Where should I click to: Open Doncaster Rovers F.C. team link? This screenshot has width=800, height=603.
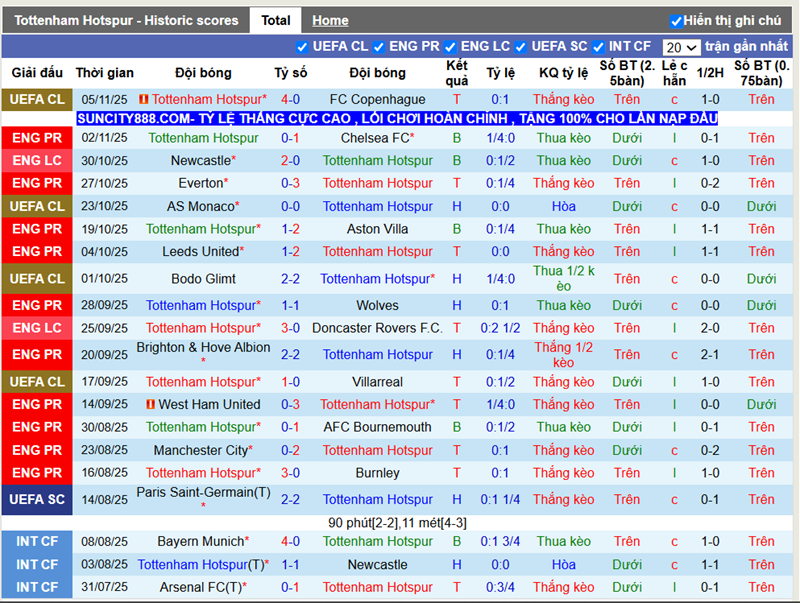[x=378, y=328]
